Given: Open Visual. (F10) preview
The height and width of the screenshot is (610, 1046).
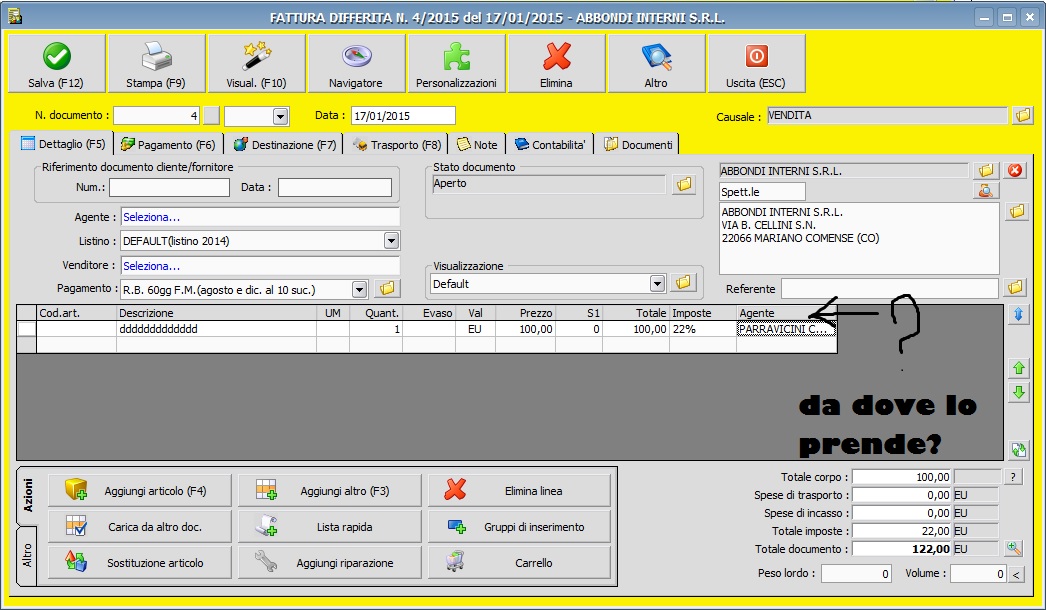Looking at the screenshot, I should coord(256,63).
